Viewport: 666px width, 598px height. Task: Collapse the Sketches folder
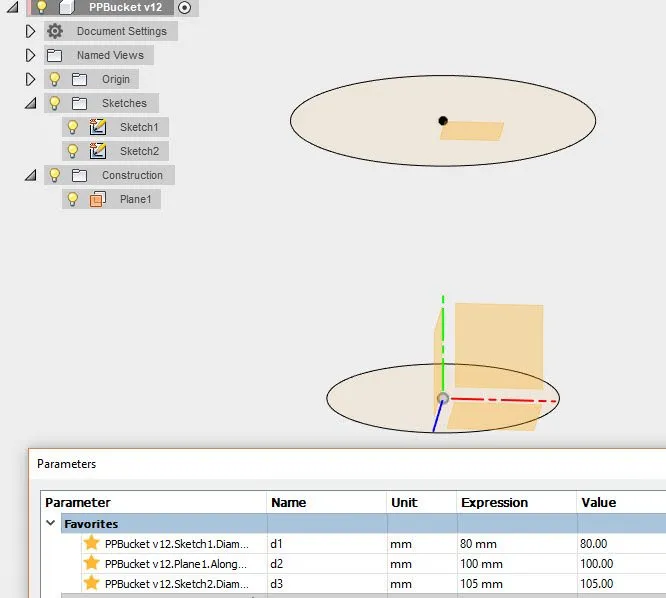click(x=31, y=103)
